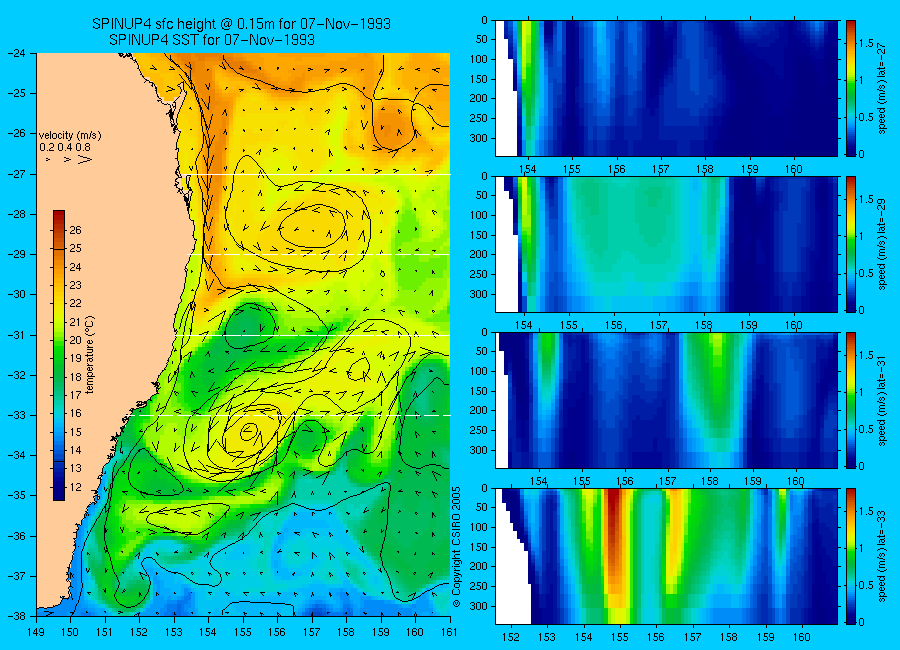Click the "0.5" tick on the lat=-33 speed color bar
The height and width of the screenshot is (650, 900).
coord(867,585)
